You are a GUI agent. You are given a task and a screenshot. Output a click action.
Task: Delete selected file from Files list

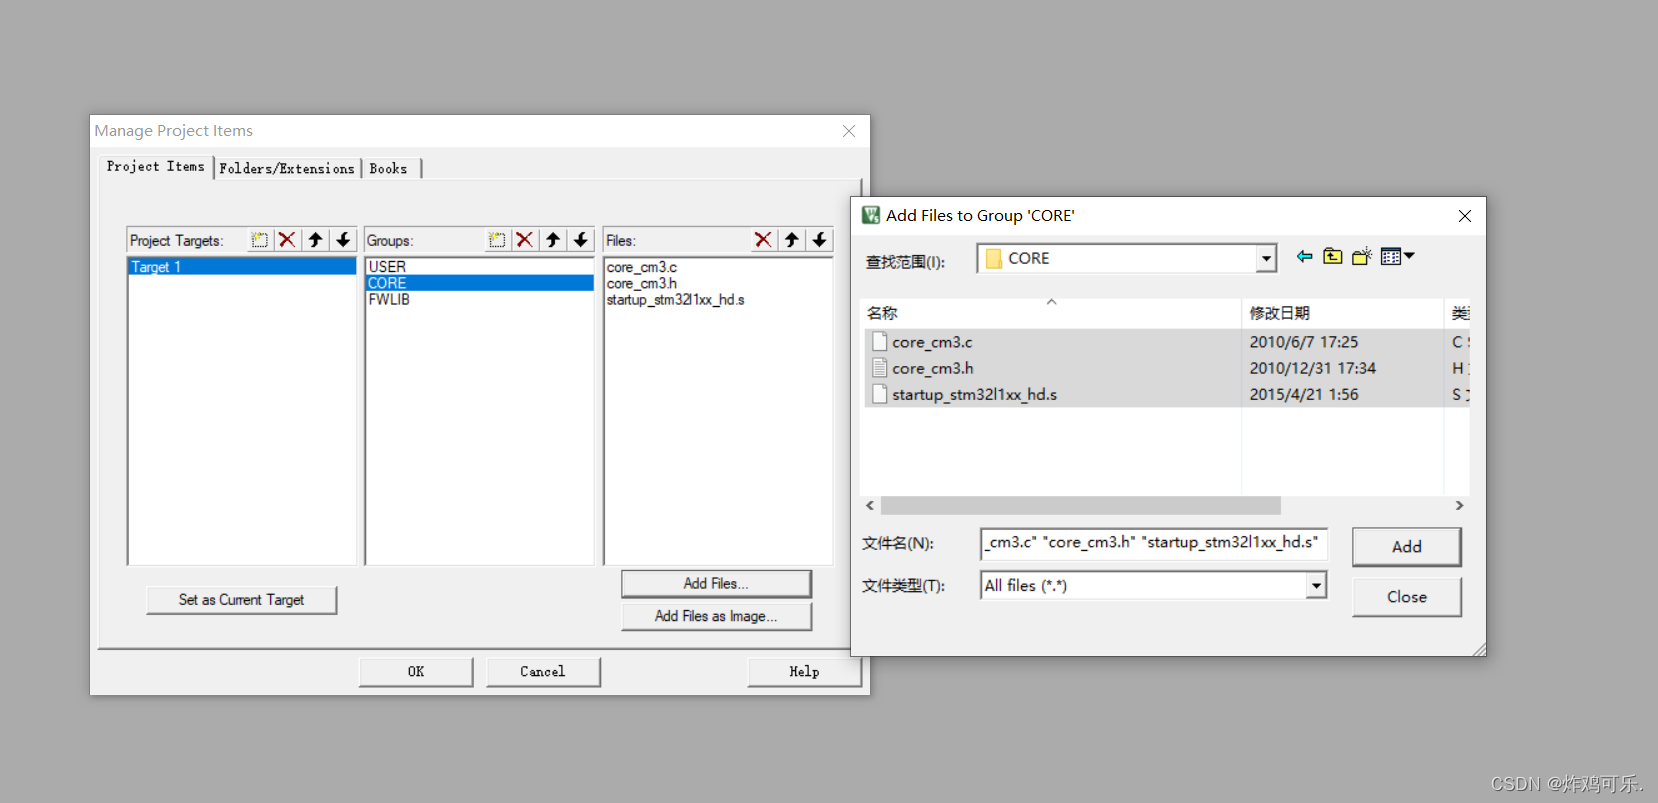pos(763,240)
